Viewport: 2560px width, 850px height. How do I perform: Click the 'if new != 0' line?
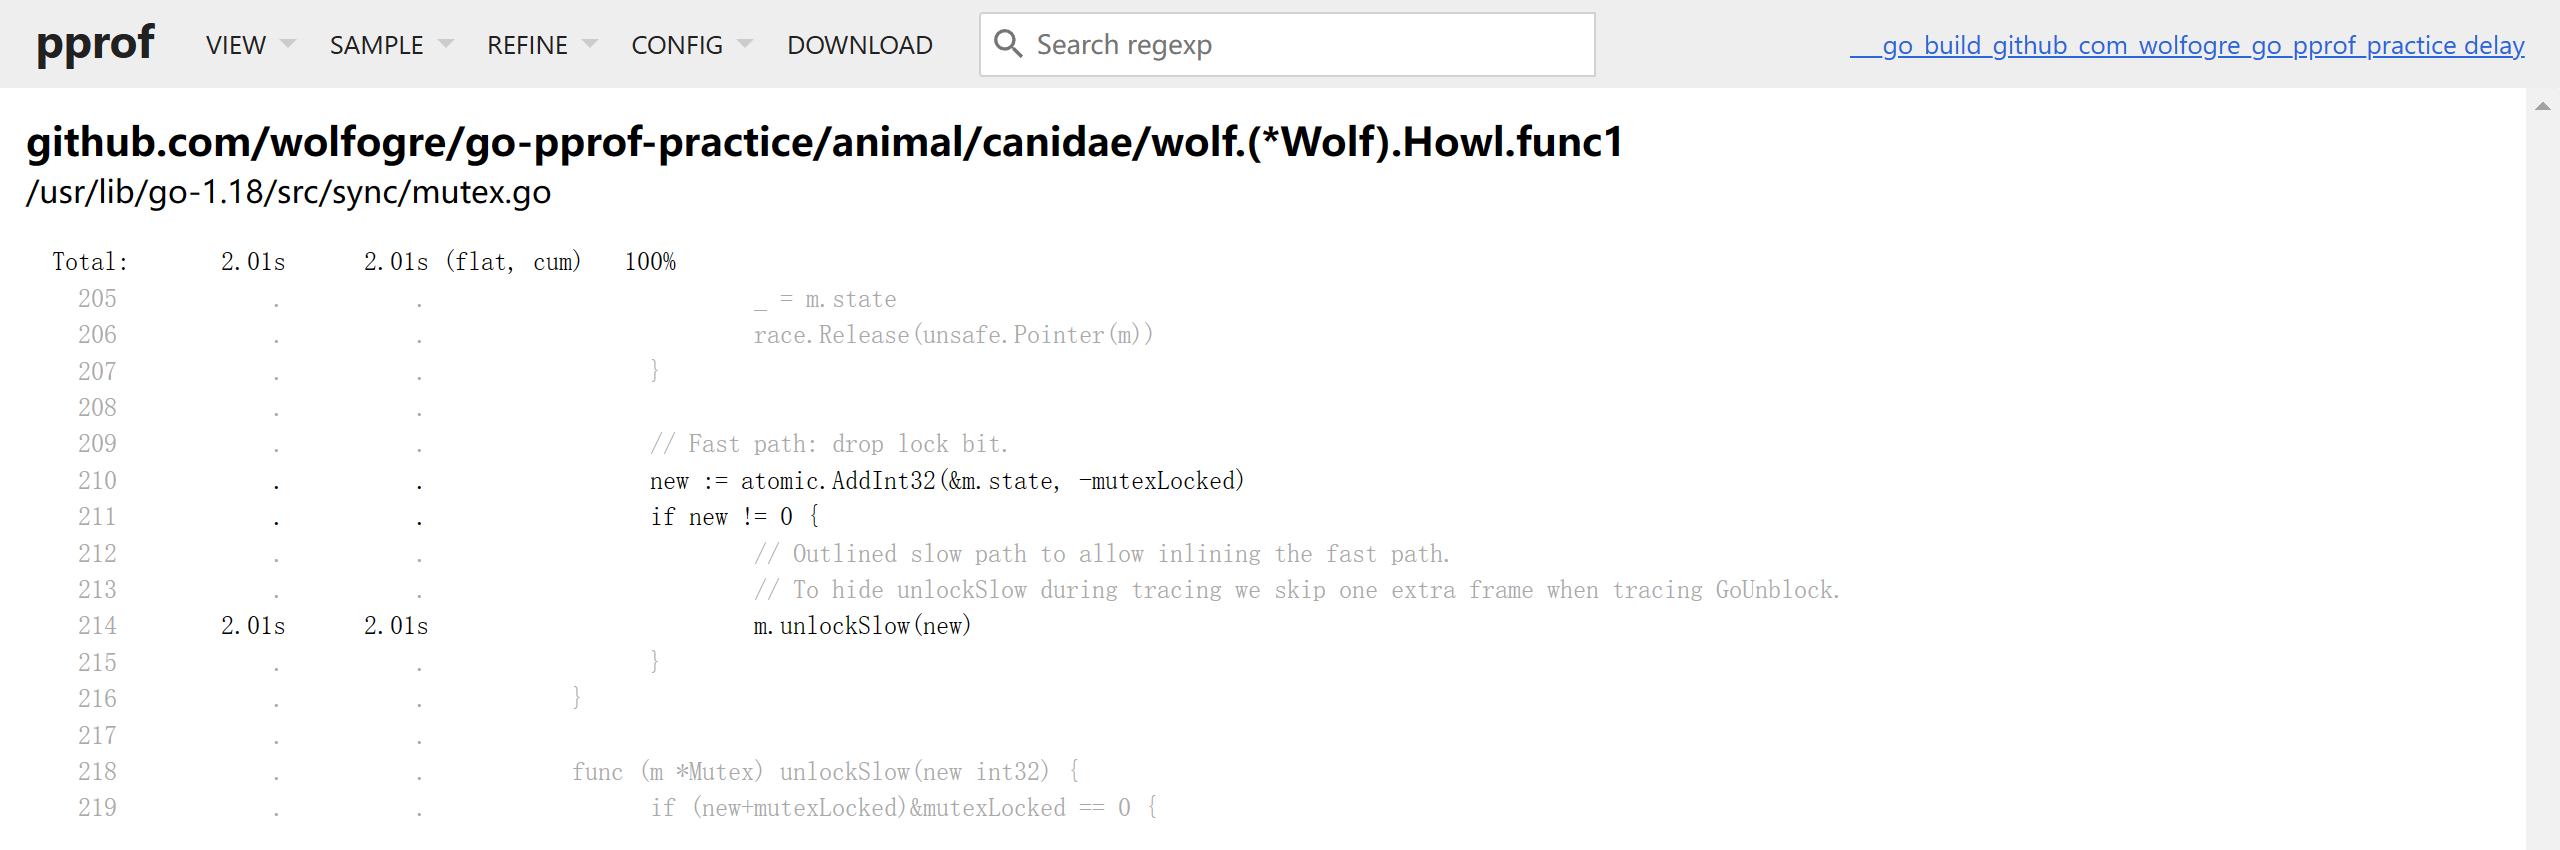pyautogui.click(x=734, y=517)
